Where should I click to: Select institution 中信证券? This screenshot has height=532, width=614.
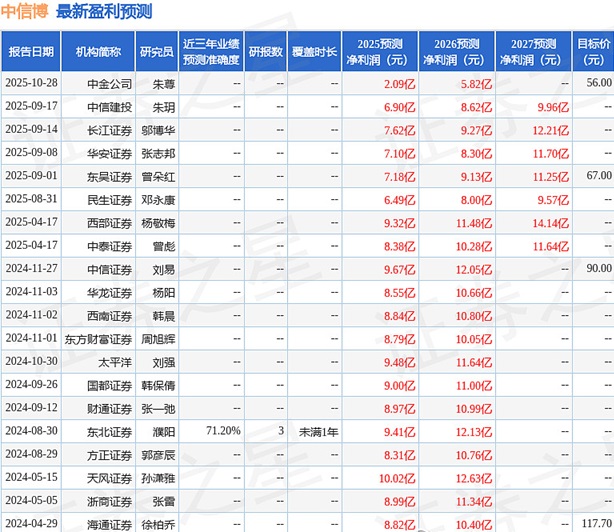click(109, 270)
